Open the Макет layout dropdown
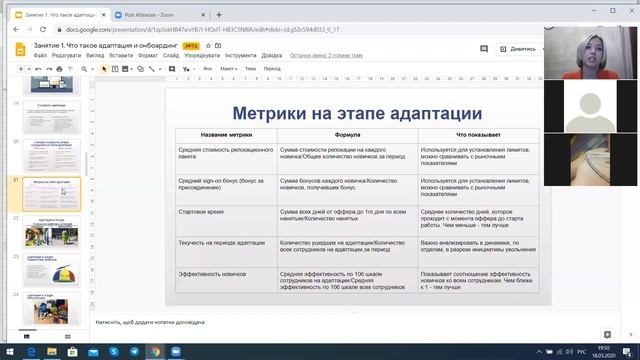This screenshot has height=360, width=640. pos(229,69)
